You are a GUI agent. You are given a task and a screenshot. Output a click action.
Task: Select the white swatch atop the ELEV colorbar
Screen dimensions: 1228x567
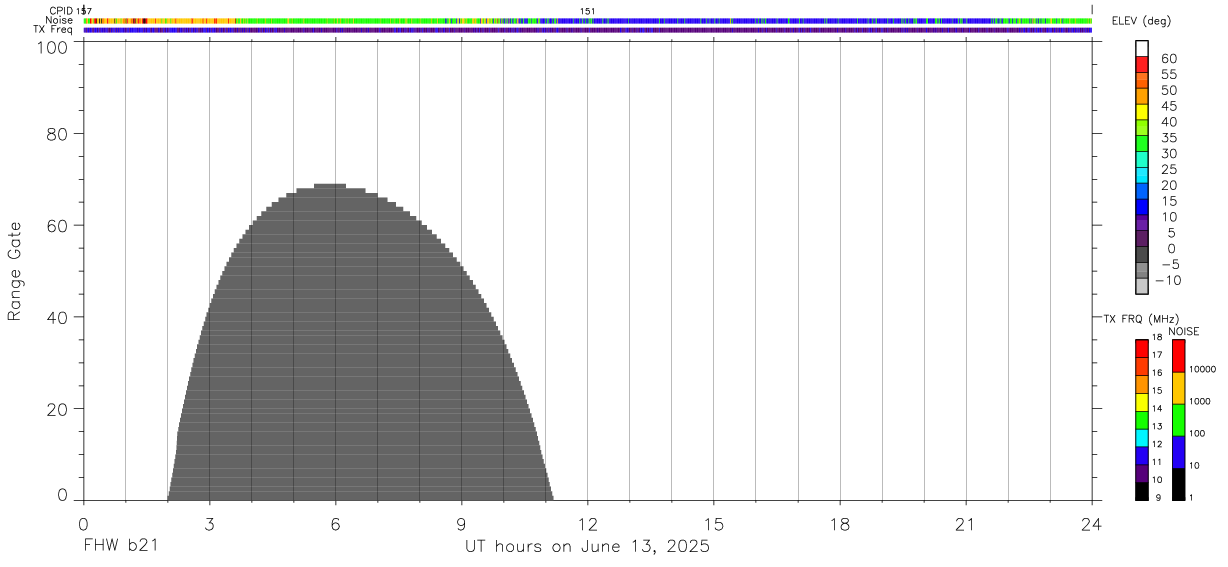coord(1142,49)
